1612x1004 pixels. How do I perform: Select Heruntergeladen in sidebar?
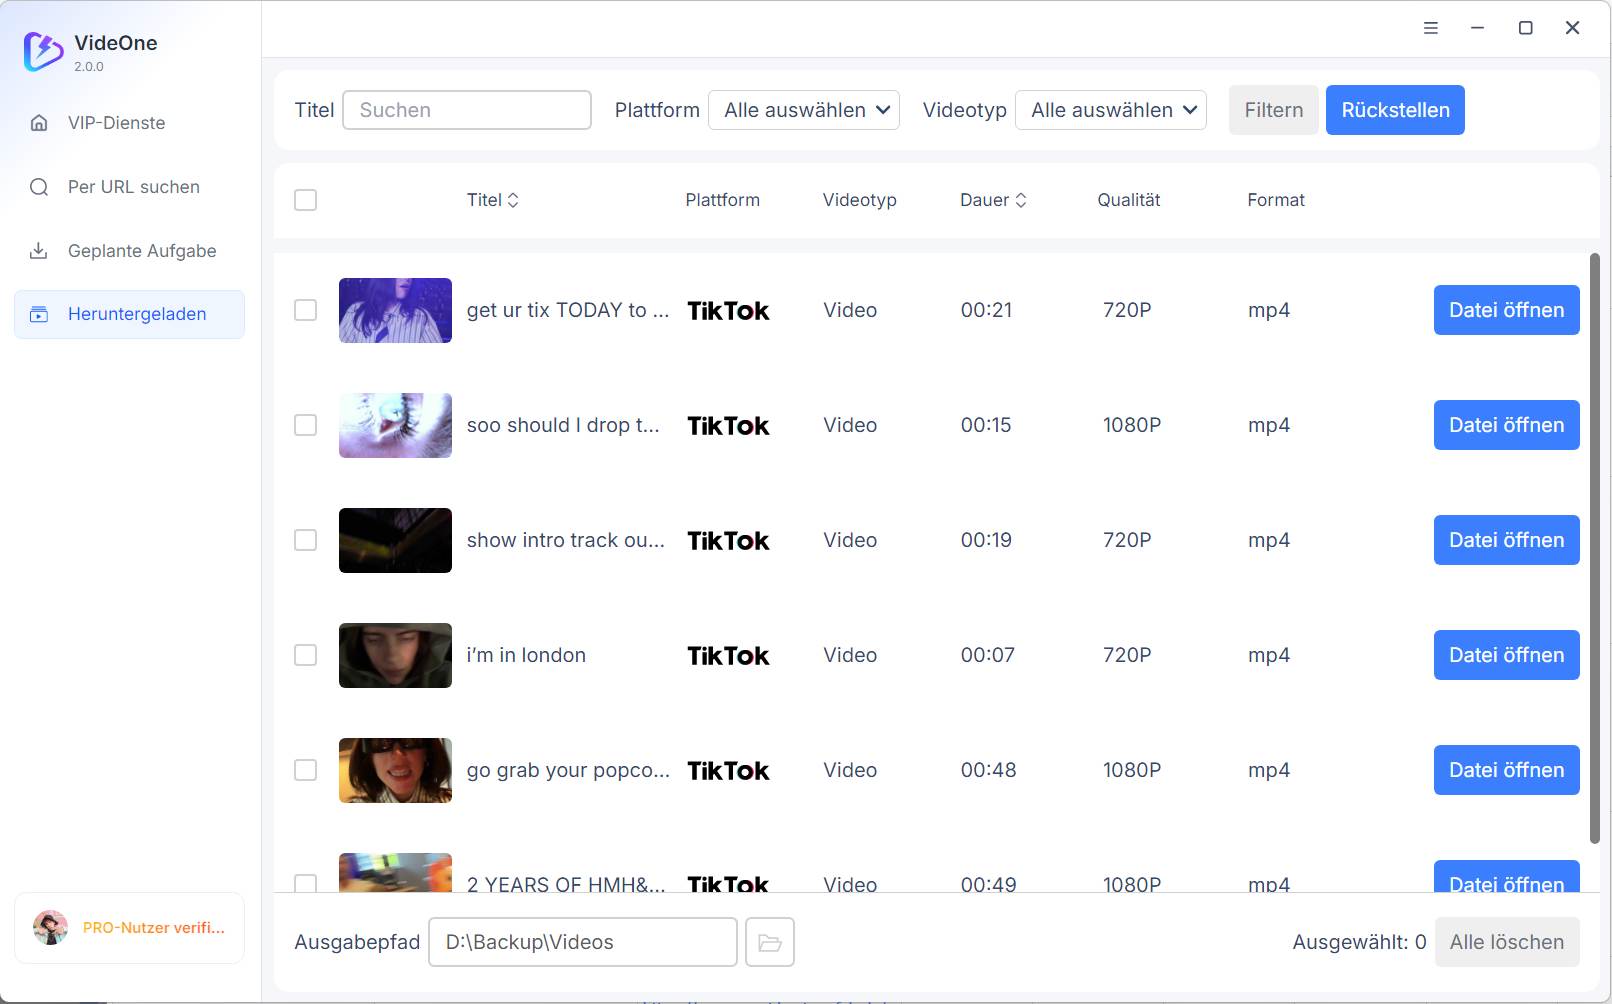129,314
